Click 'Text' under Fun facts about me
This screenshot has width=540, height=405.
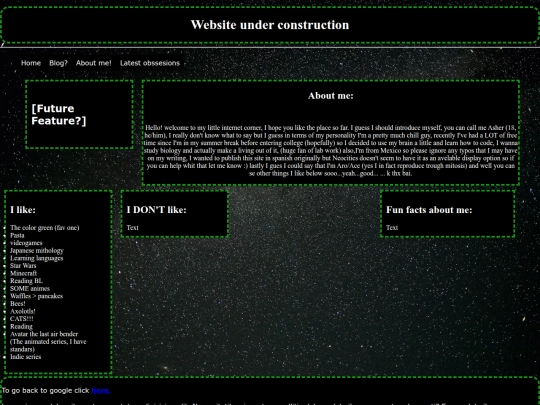[x=392, y=228]
